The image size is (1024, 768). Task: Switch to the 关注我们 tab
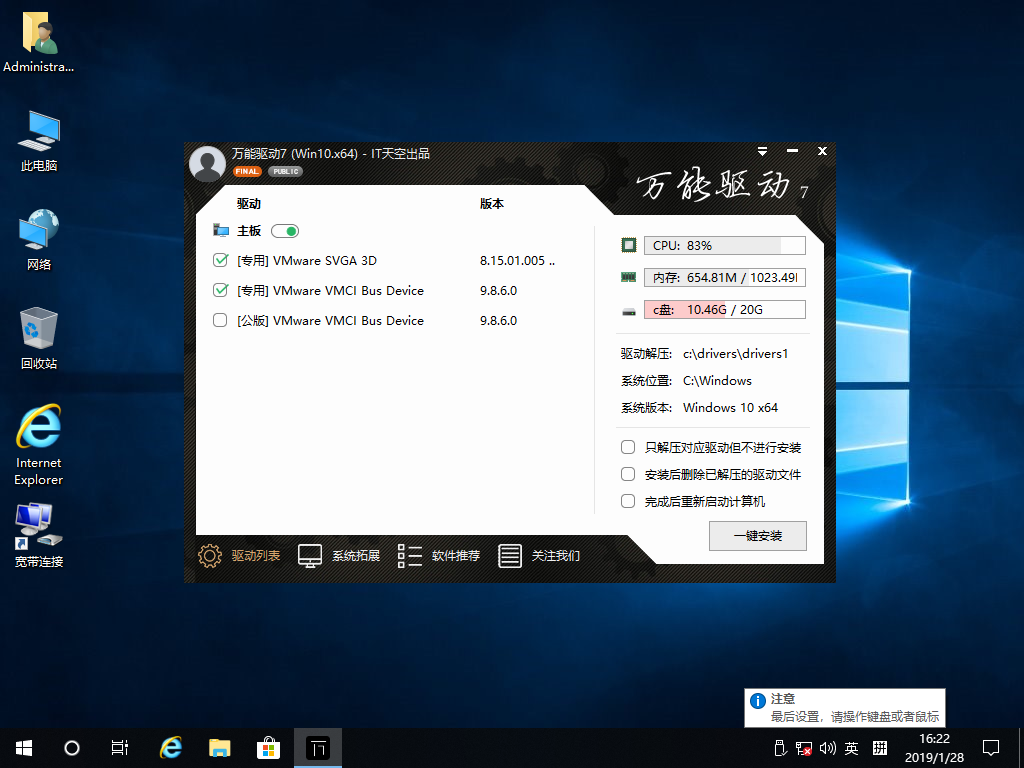pyautogui.click(x=556, y=556)
